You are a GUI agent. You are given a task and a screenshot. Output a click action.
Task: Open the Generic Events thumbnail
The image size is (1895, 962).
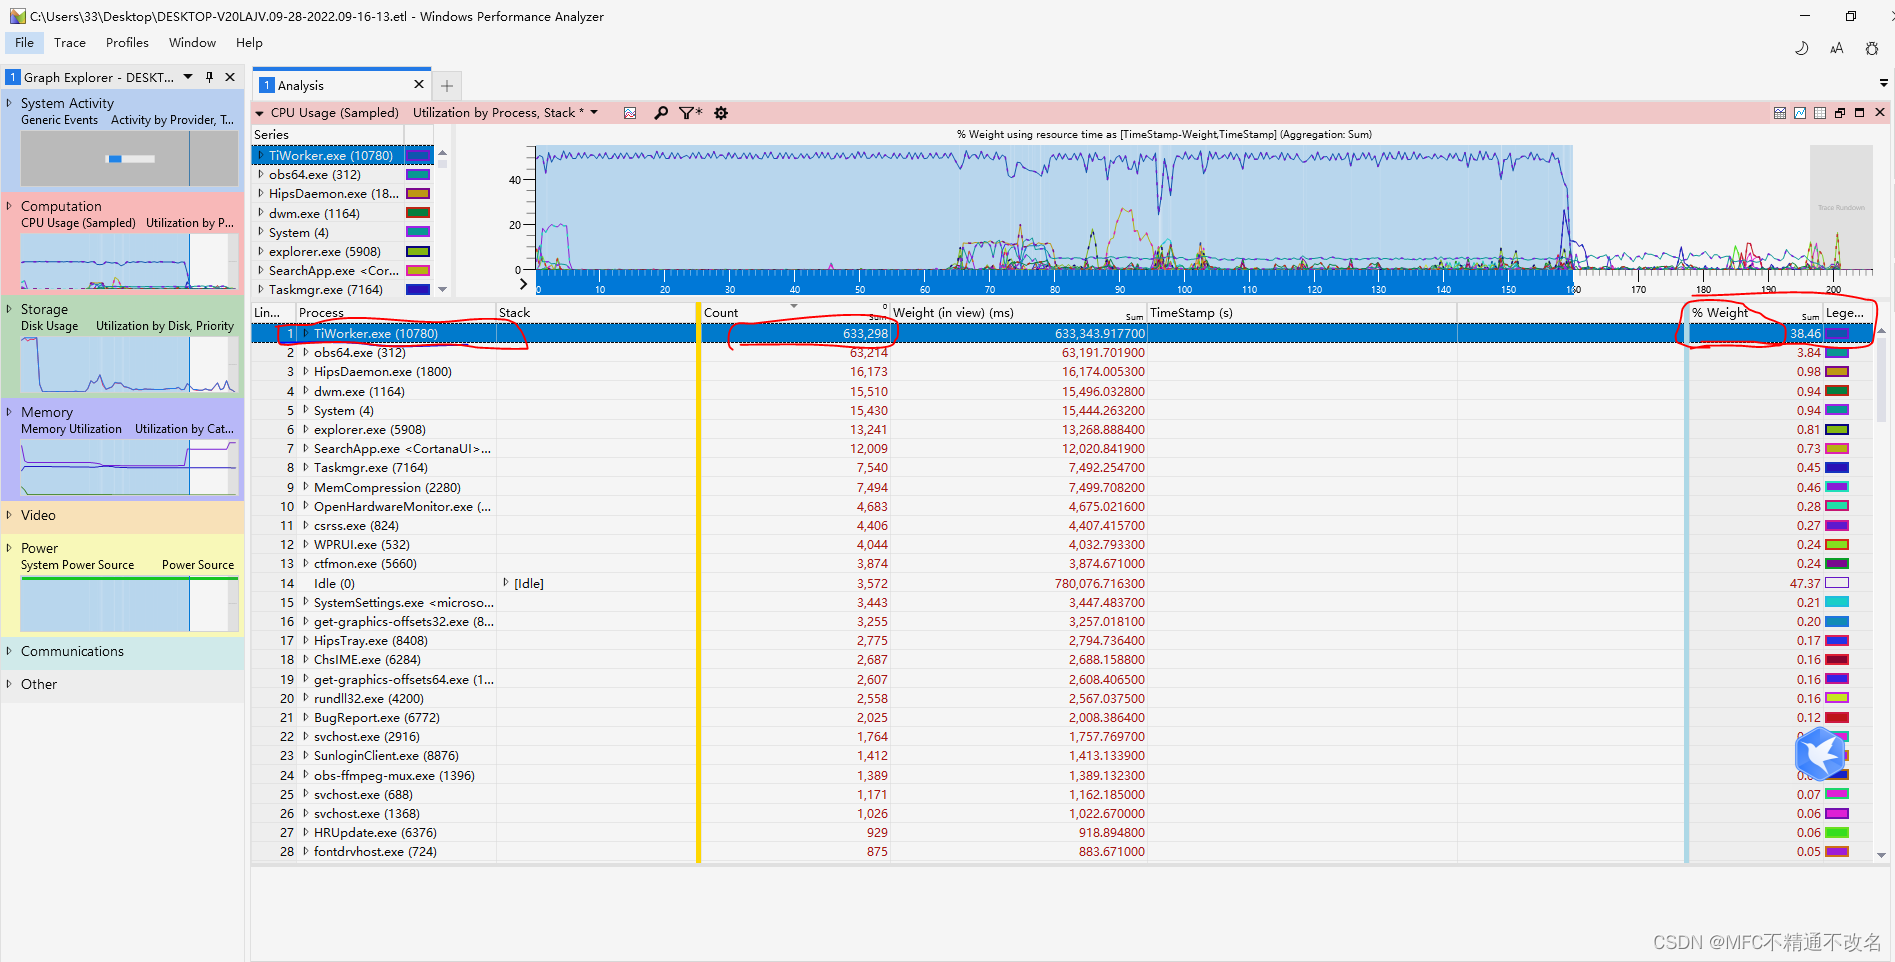[x=129, y=158]
